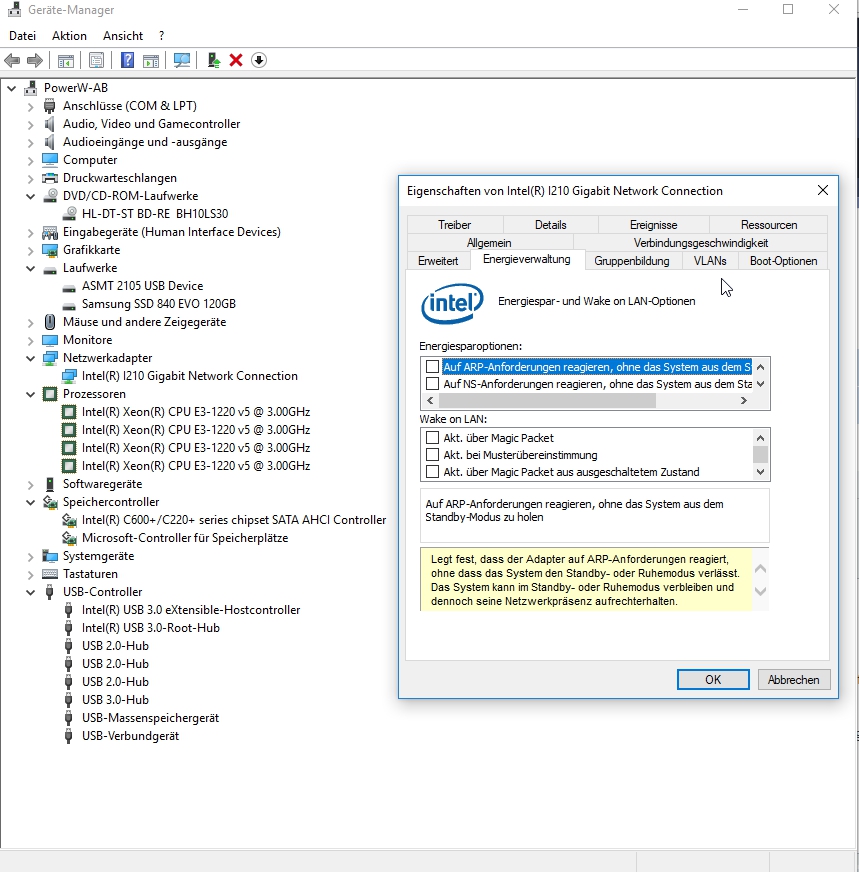
Task: Click the Druckwarteschlangen printer icon
Action: point(50,178)
